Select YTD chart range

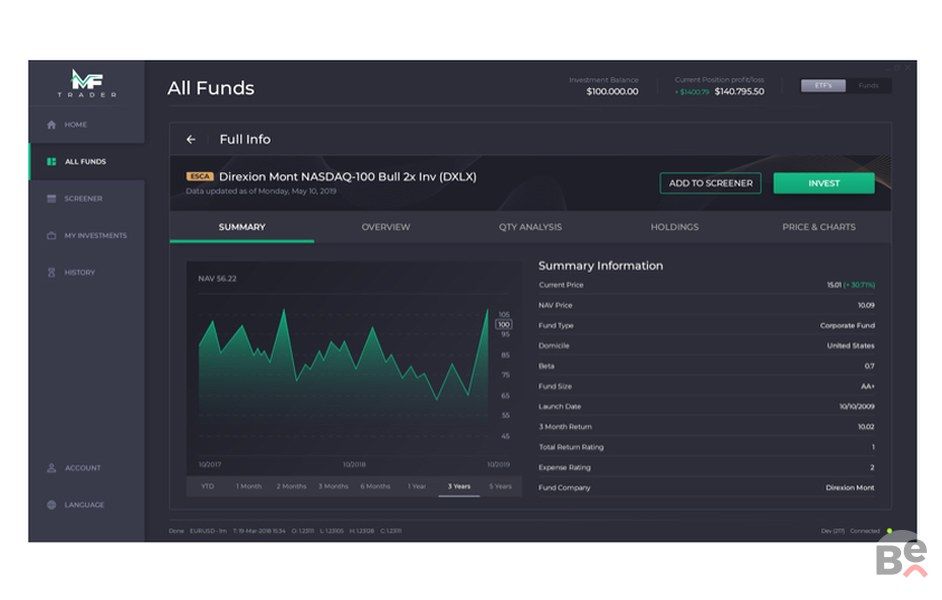(x=207, y=486)
